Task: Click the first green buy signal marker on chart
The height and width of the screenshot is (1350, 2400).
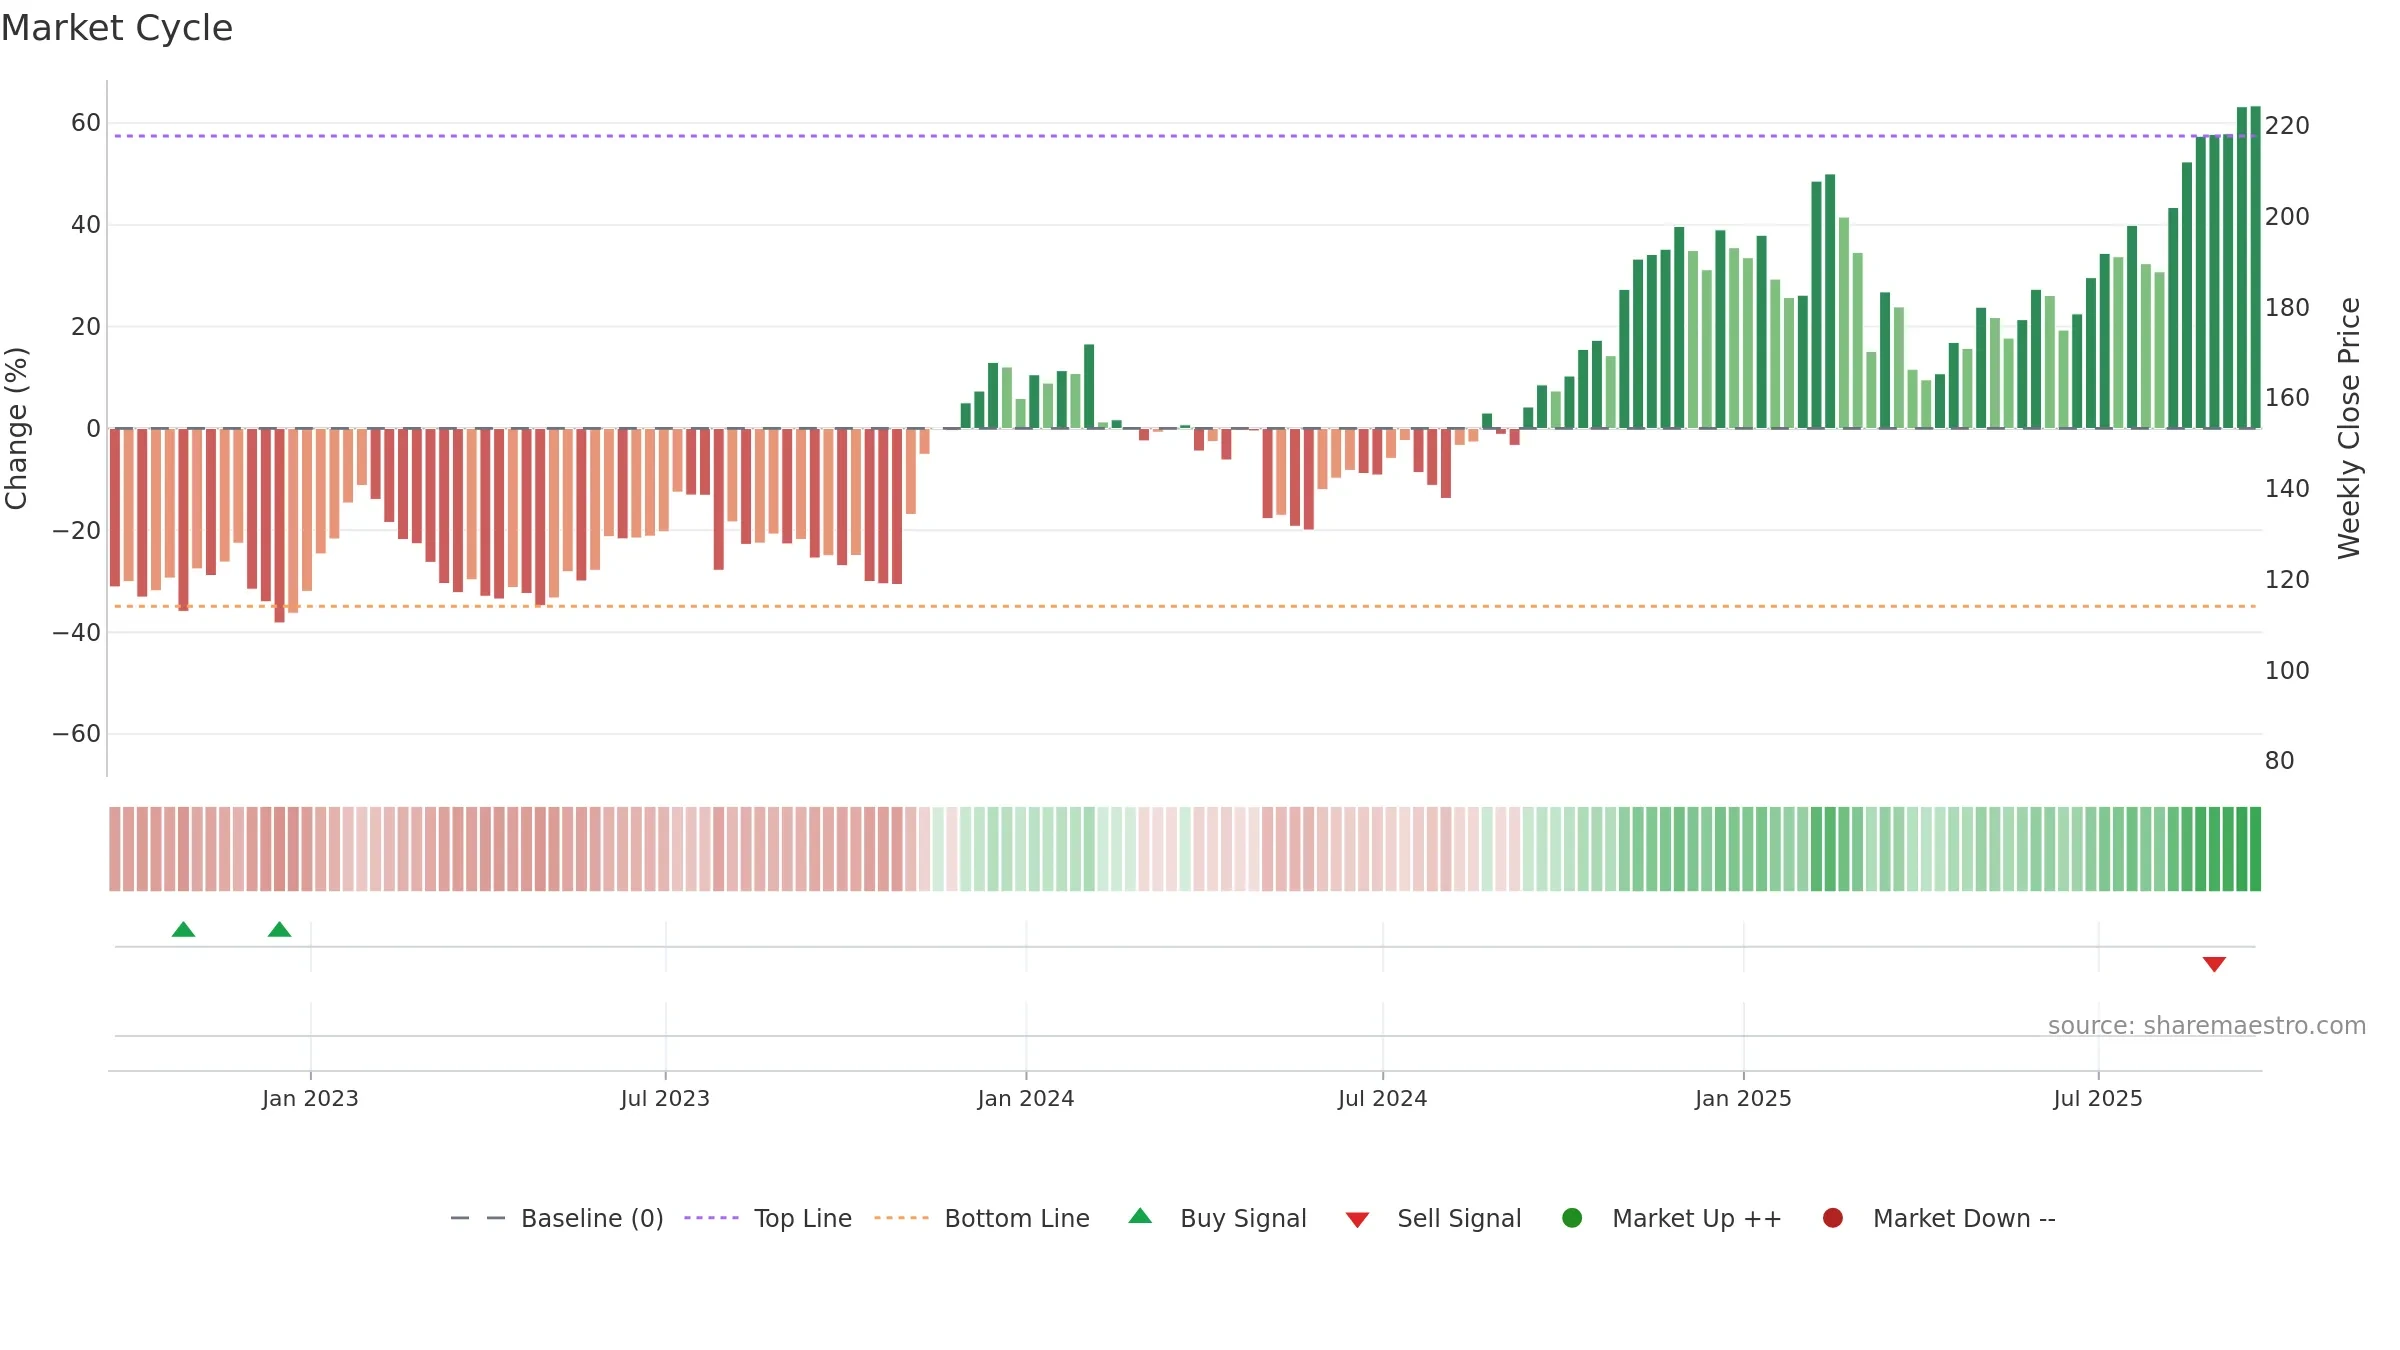Action: pyautogui.click(x=183, y=929)
